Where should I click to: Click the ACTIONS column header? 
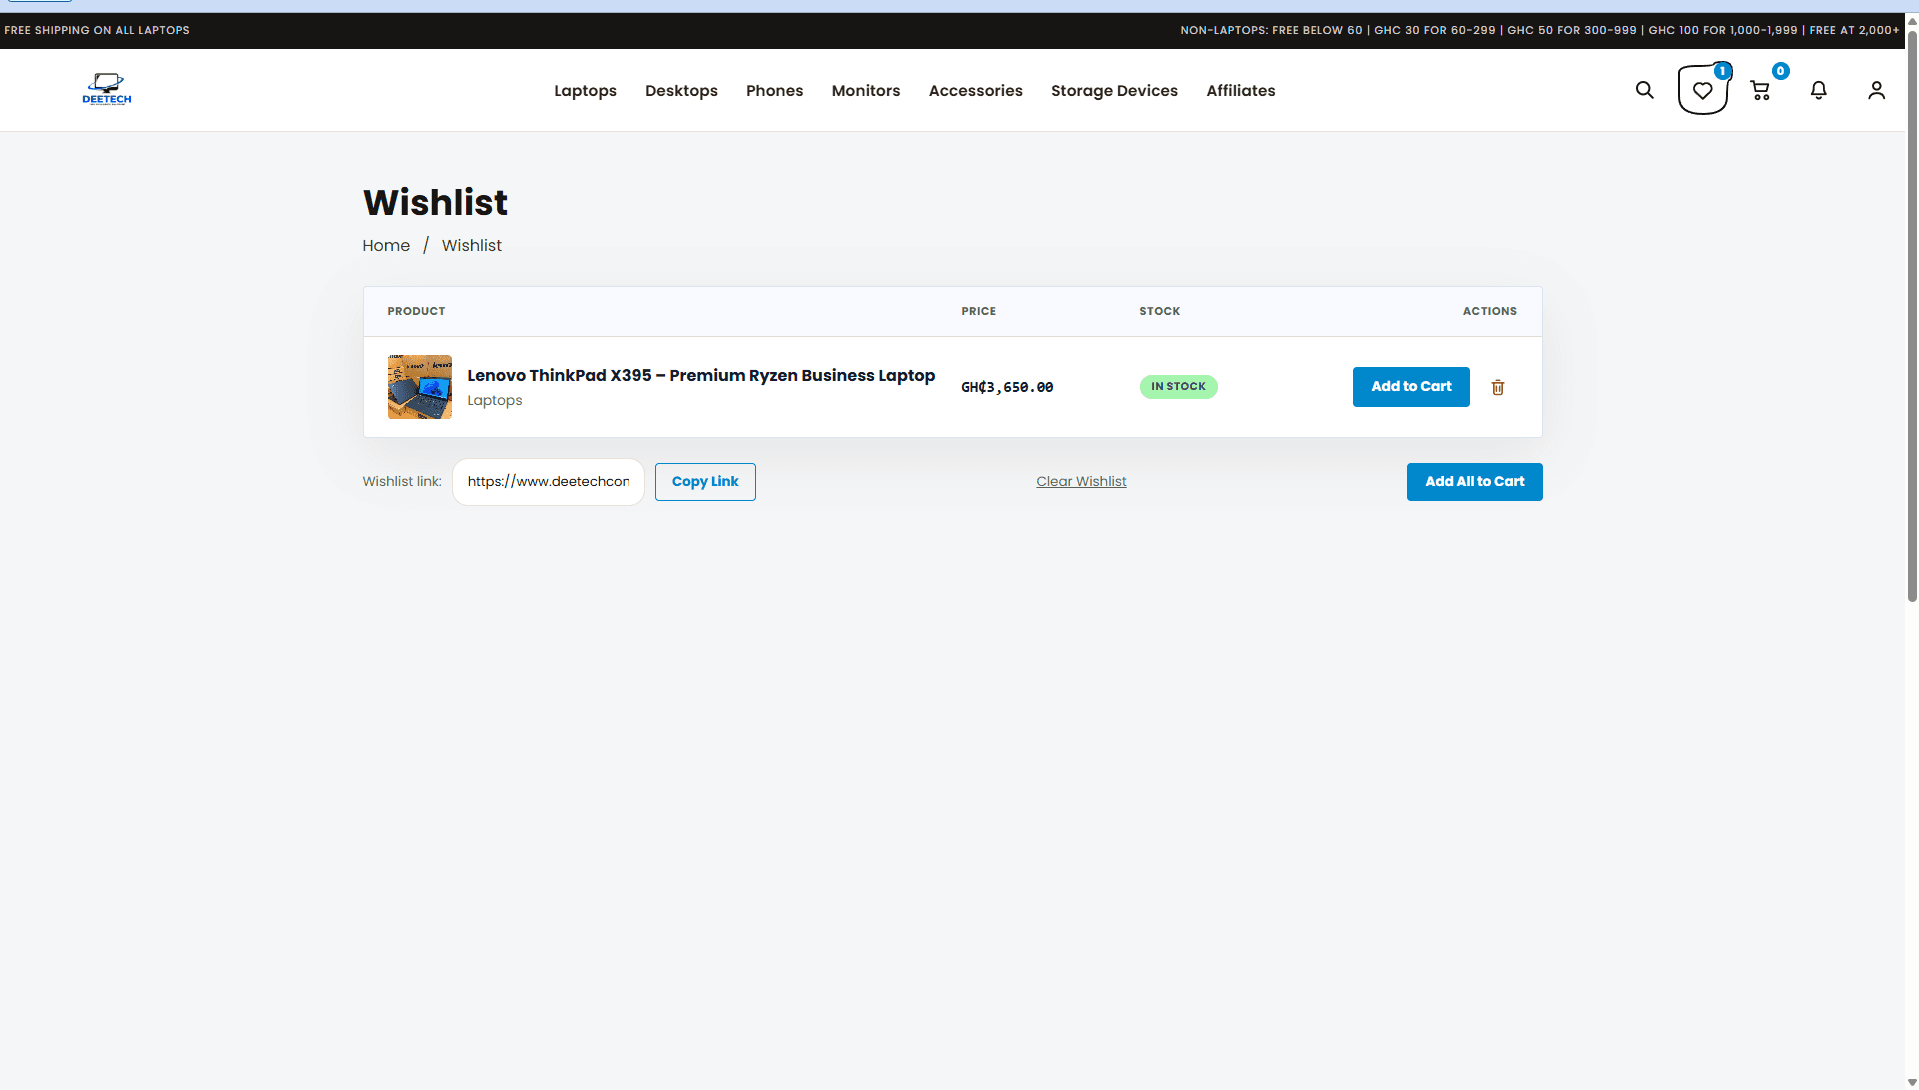pos(1490,311)
